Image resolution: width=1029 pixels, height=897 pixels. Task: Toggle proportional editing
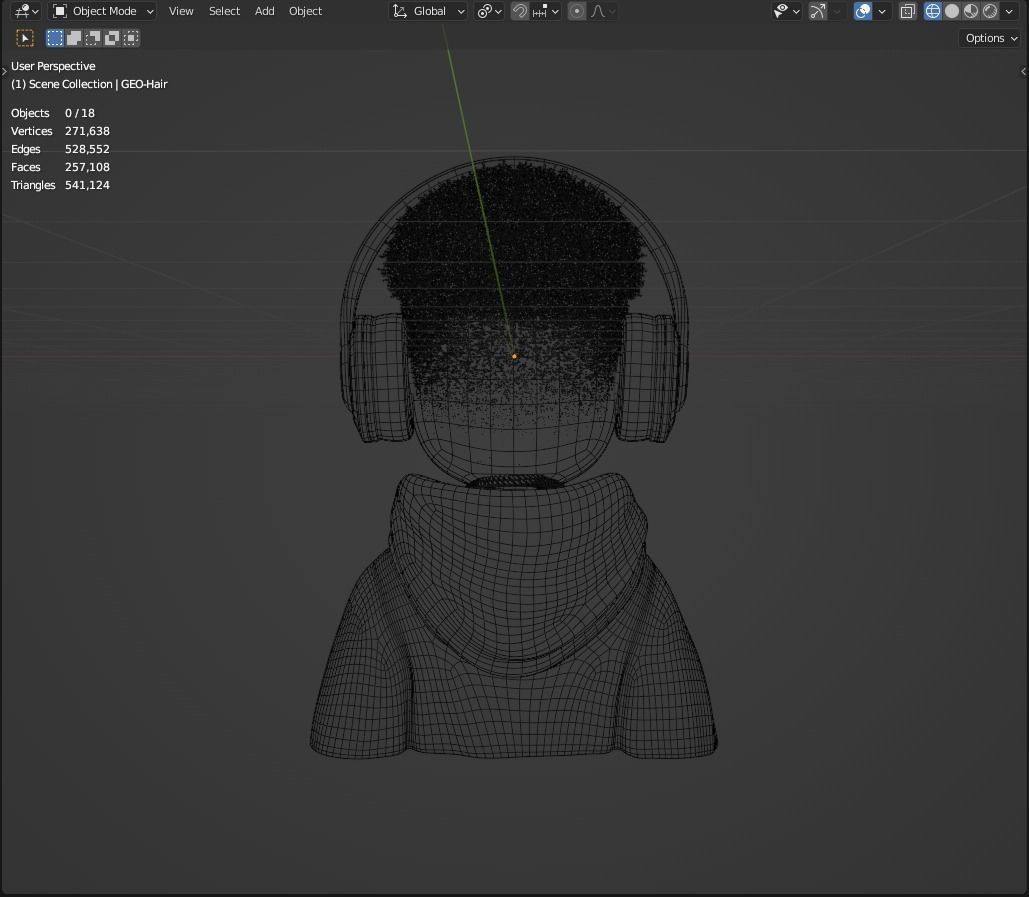(577, 11)
